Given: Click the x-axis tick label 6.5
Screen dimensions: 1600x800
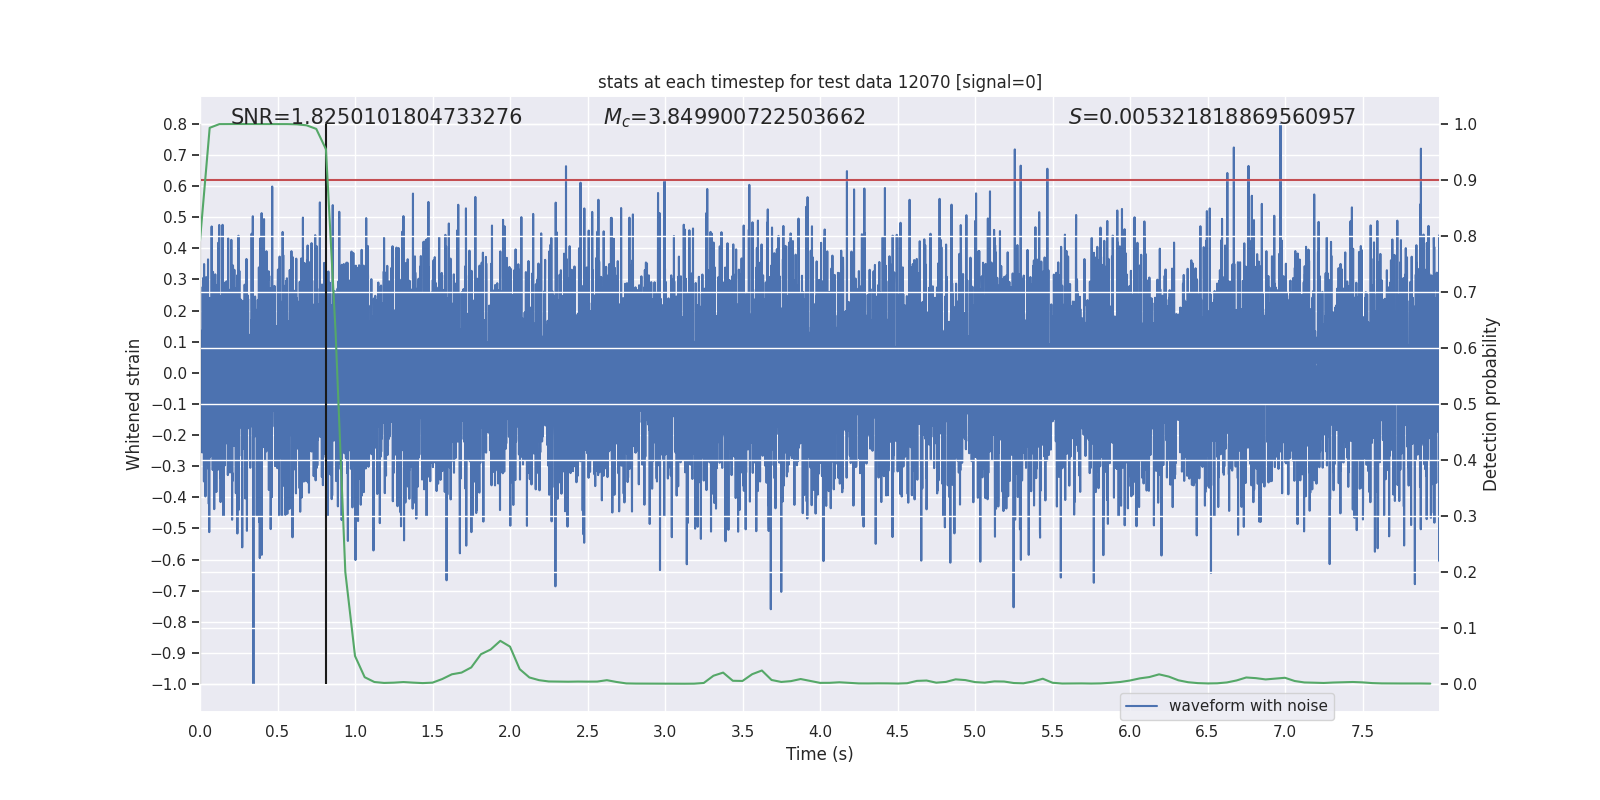Looking at the screenshot, I should [1207, 731].
